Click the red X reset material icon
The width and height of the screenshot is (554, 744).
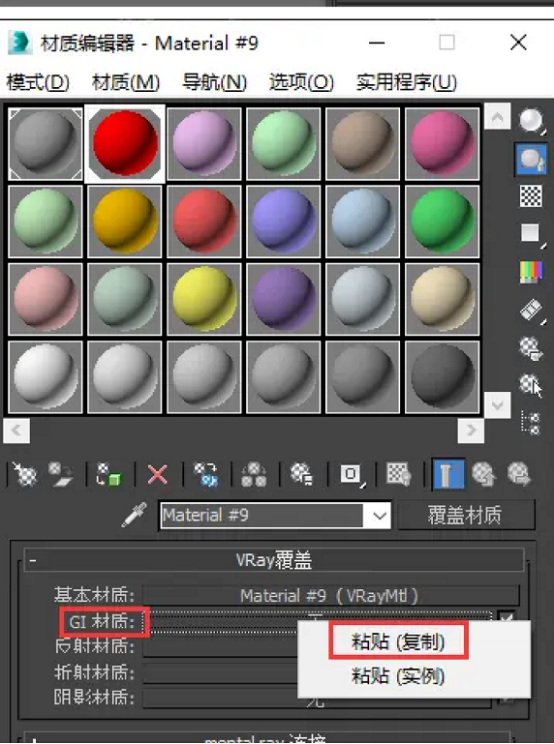pyautogui.click(x=157, y=474)
